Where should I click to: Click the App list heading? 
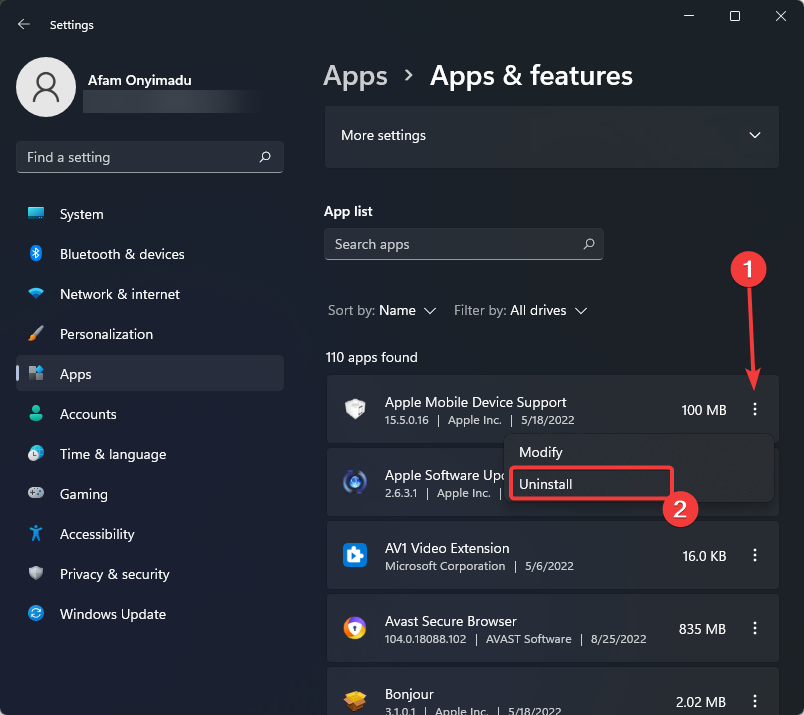[x=348, y=211]
